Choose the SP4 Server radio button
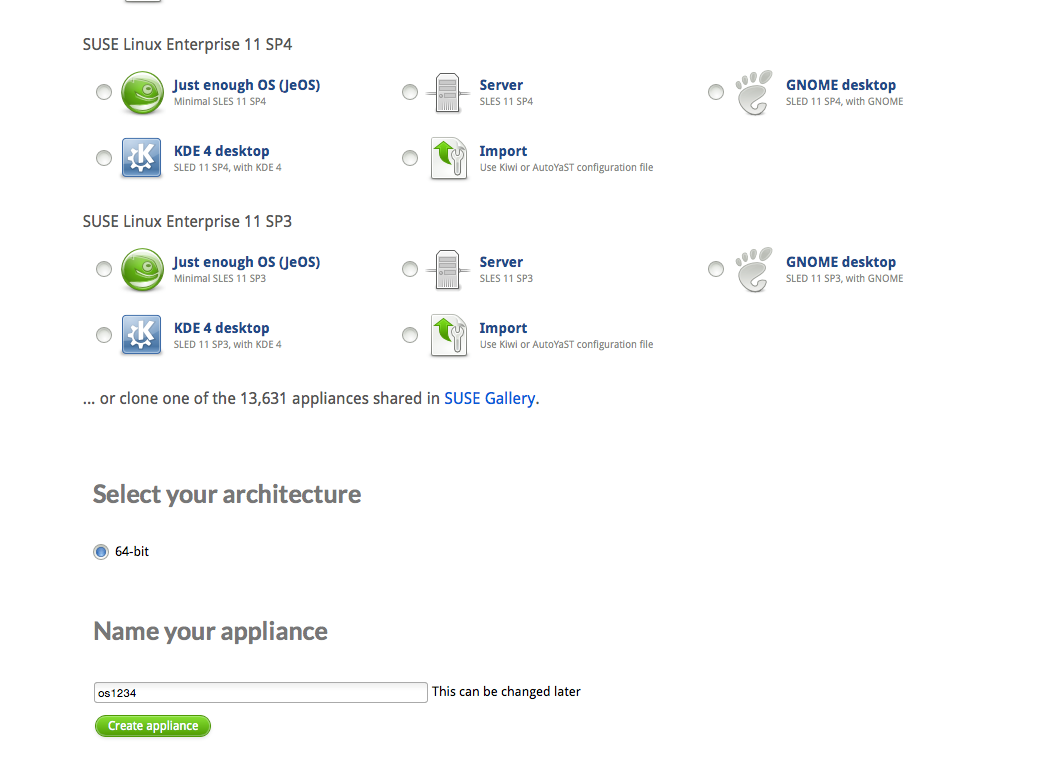The image size is (1053, 768). 410,92
